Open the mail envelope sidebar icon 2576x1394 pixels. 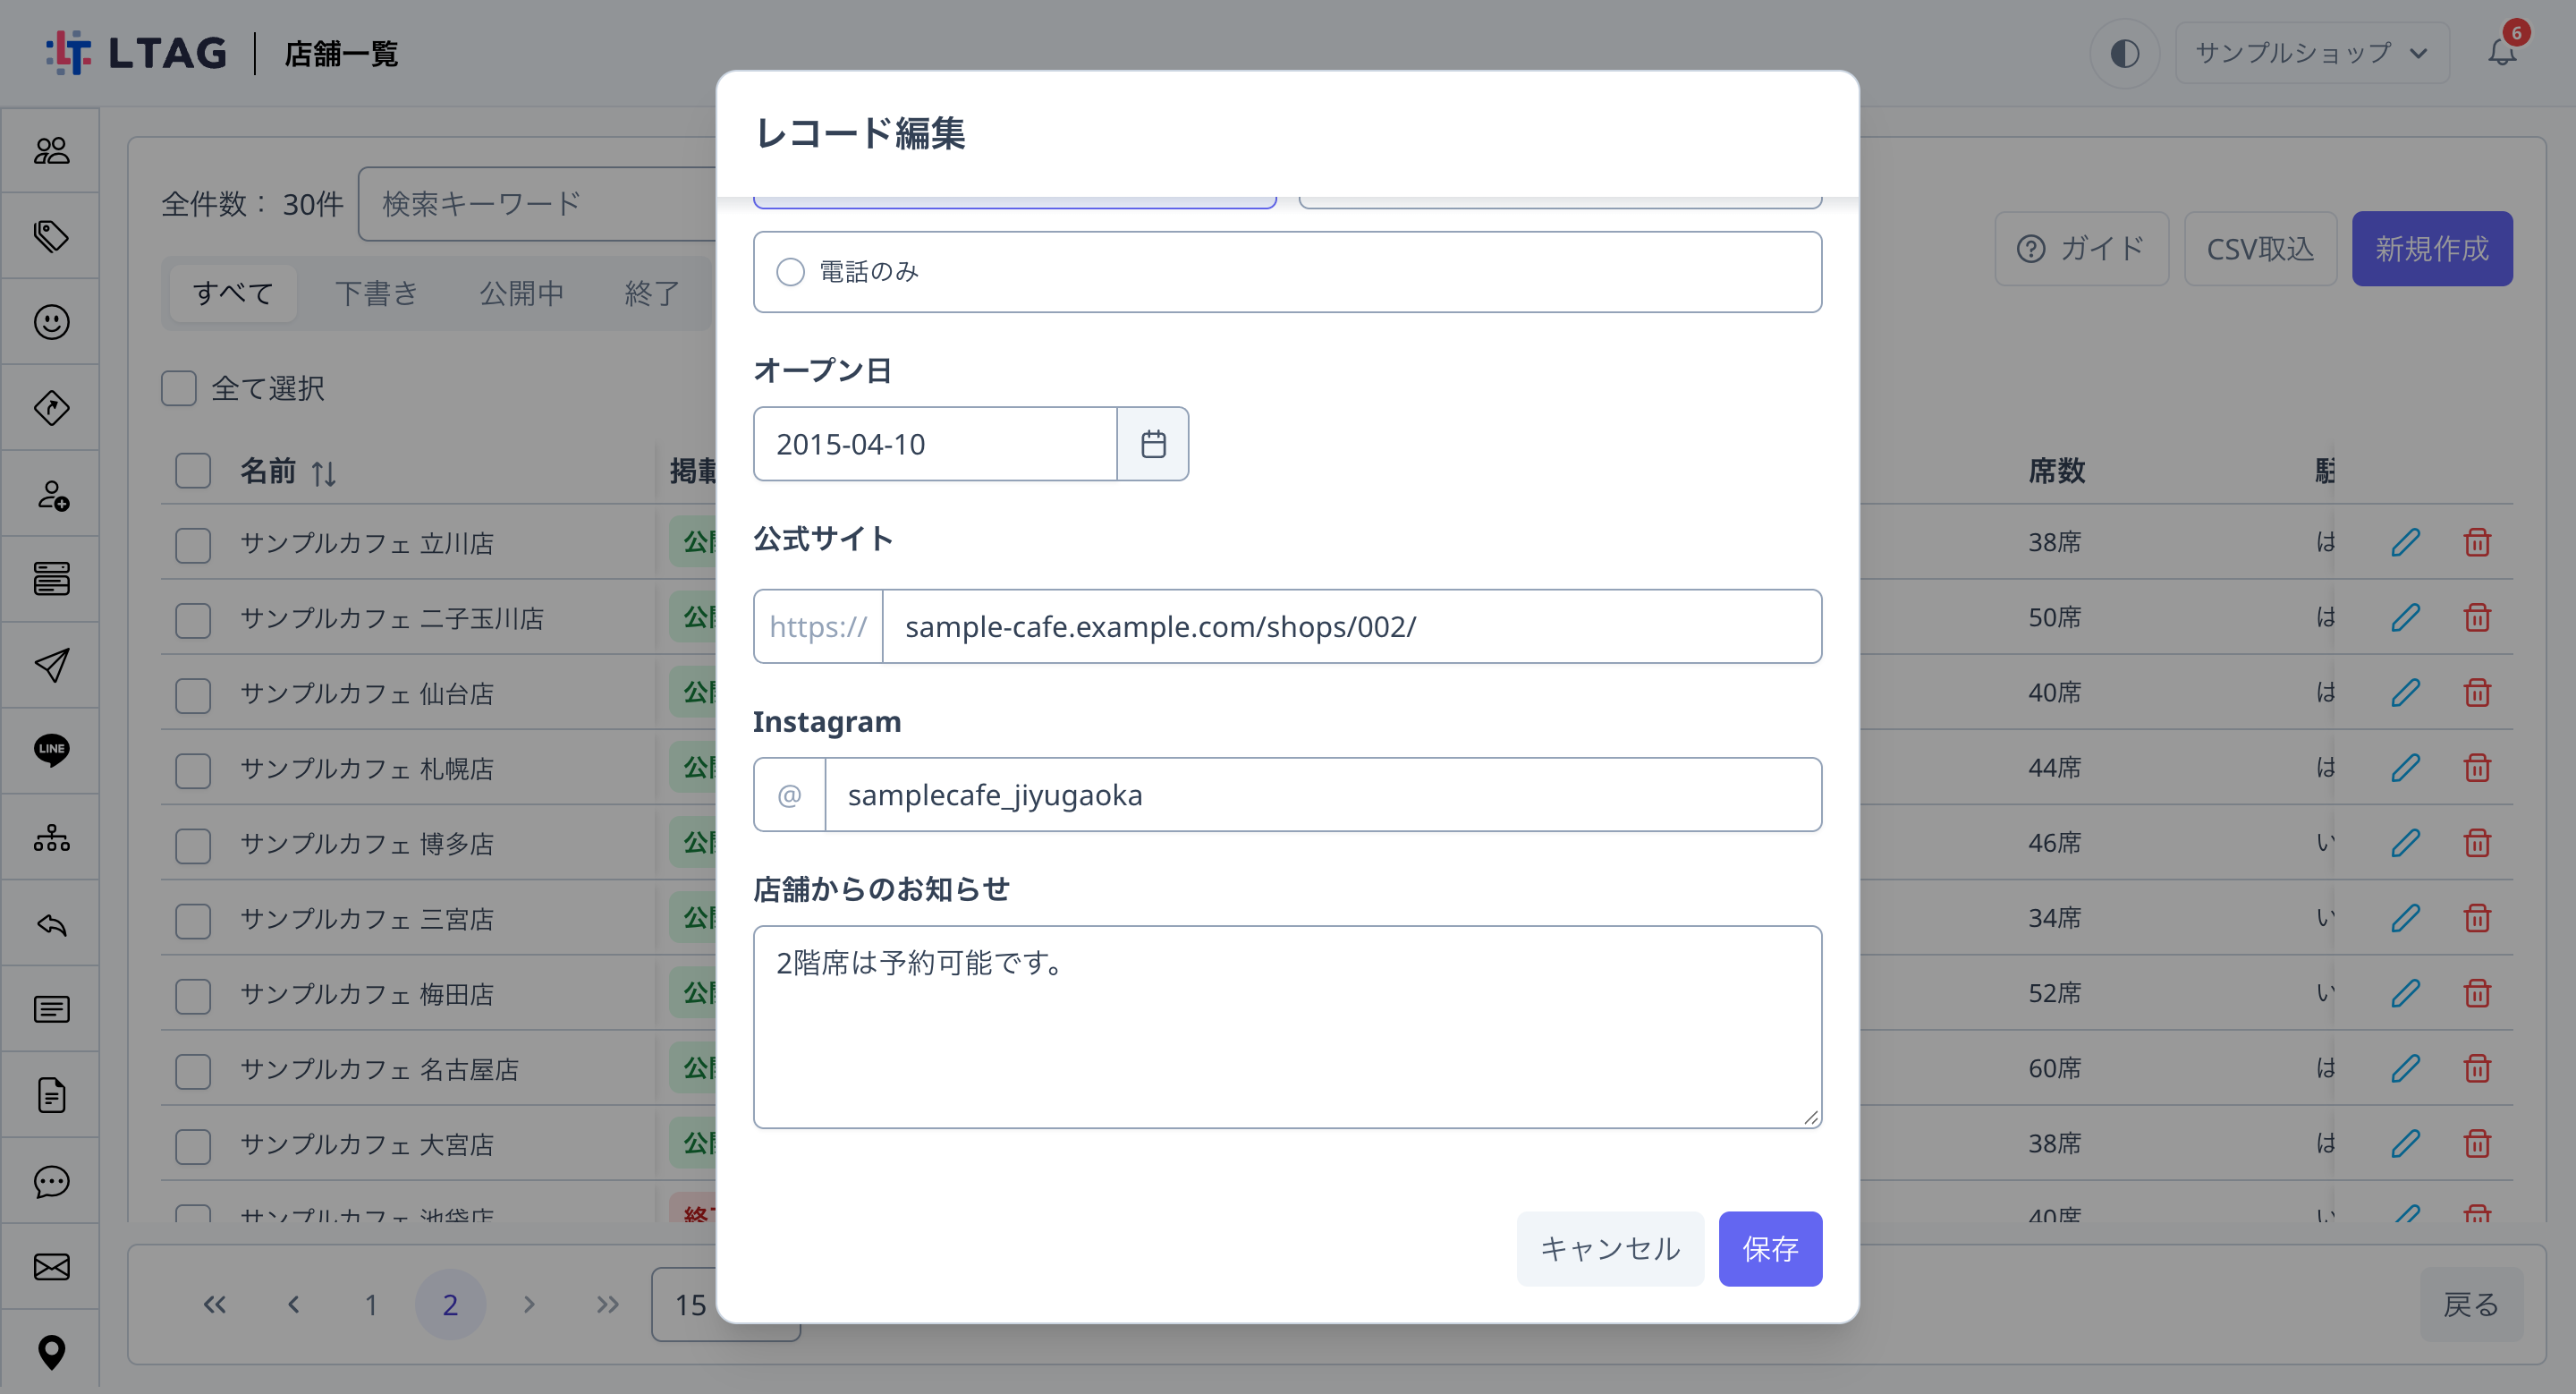(x=51, y=1267)
